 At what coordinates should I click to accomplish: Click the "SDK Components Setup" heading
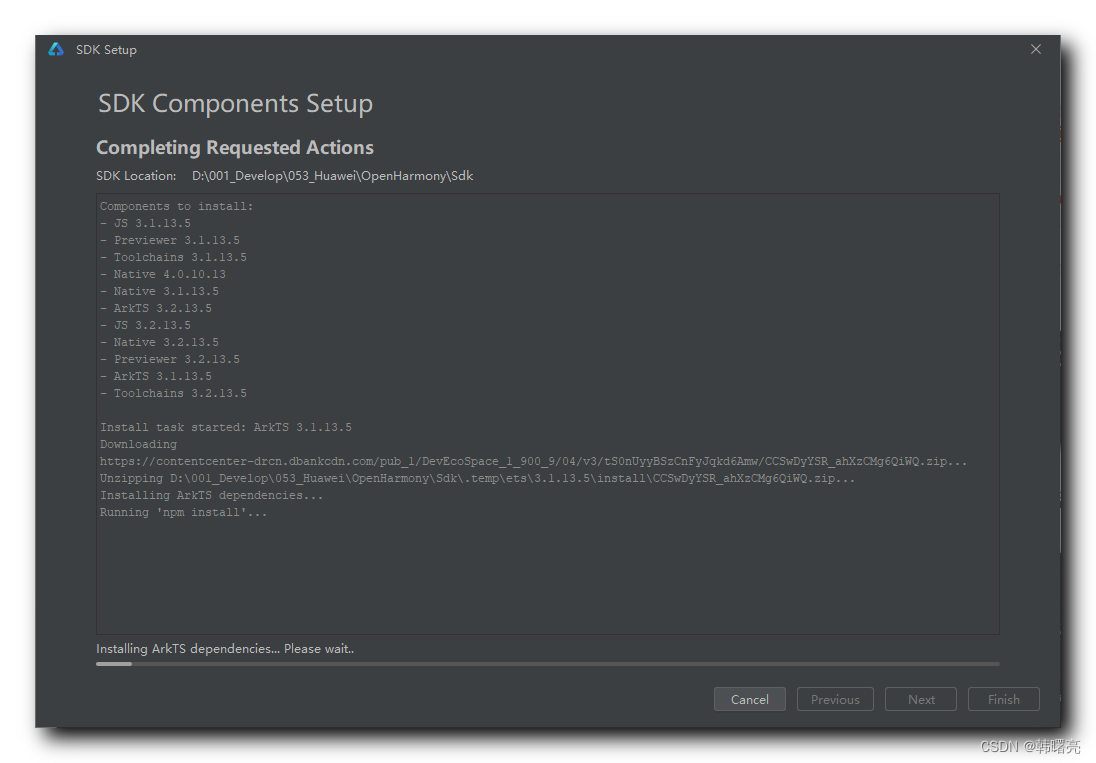point(235,104)
